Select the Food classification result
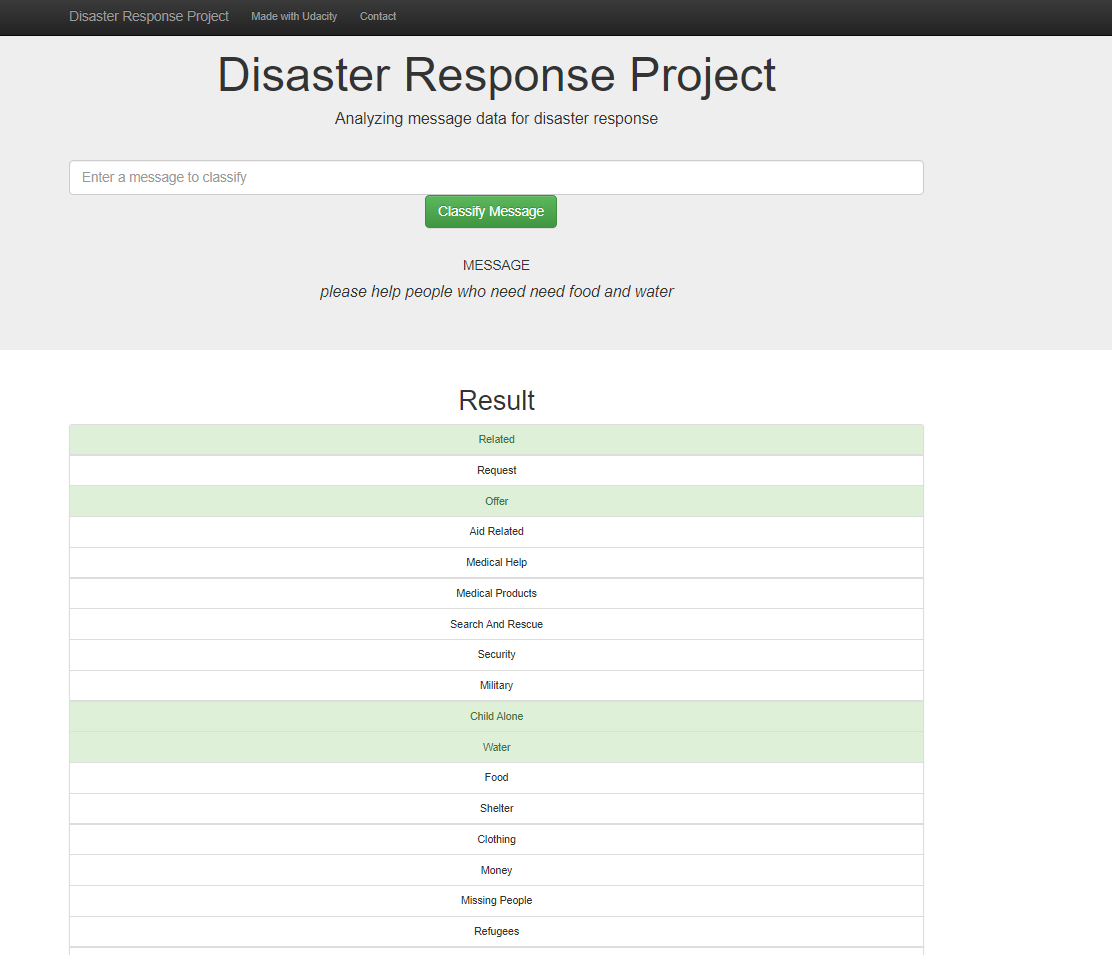Image resolution: width=1112 pixels, height=955 pixels. click(496, 777)
